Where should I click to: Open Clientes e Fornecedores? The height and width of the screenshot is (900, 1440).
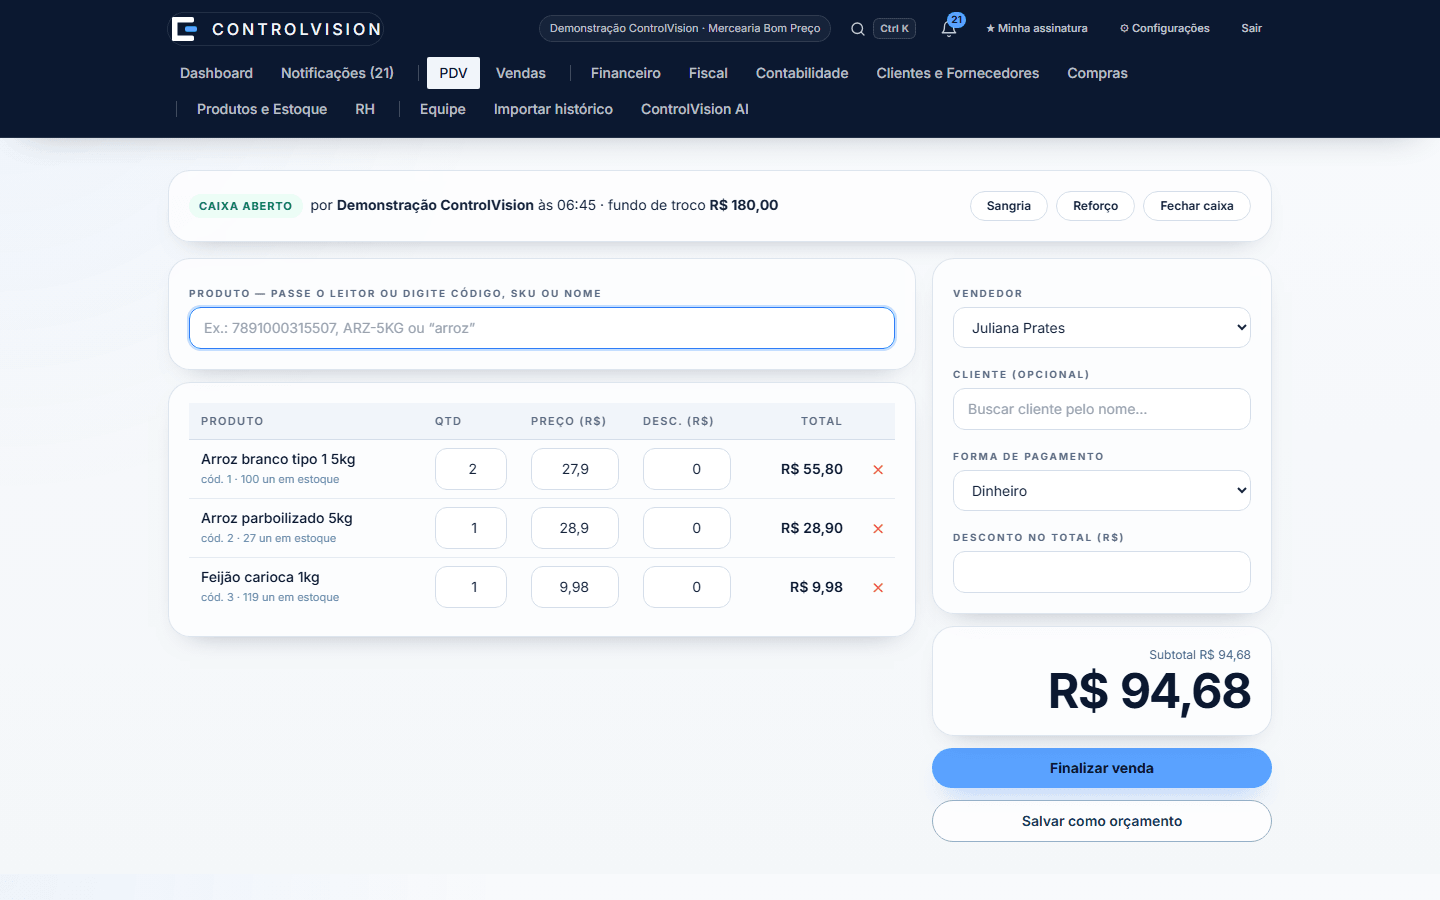coord(958,73)
